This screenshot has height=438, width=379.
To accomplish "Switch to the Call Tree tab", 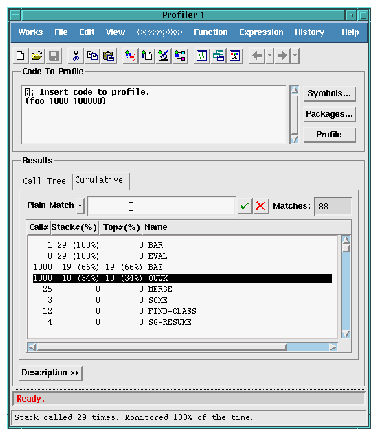I will (44, 181).
